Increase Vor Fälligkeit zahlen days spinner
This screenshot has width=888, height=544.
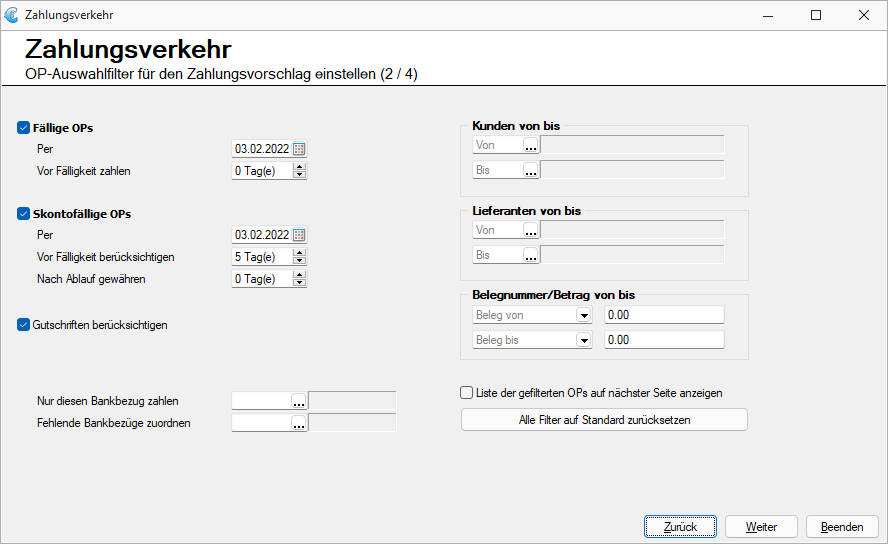[x=300, y=167]
